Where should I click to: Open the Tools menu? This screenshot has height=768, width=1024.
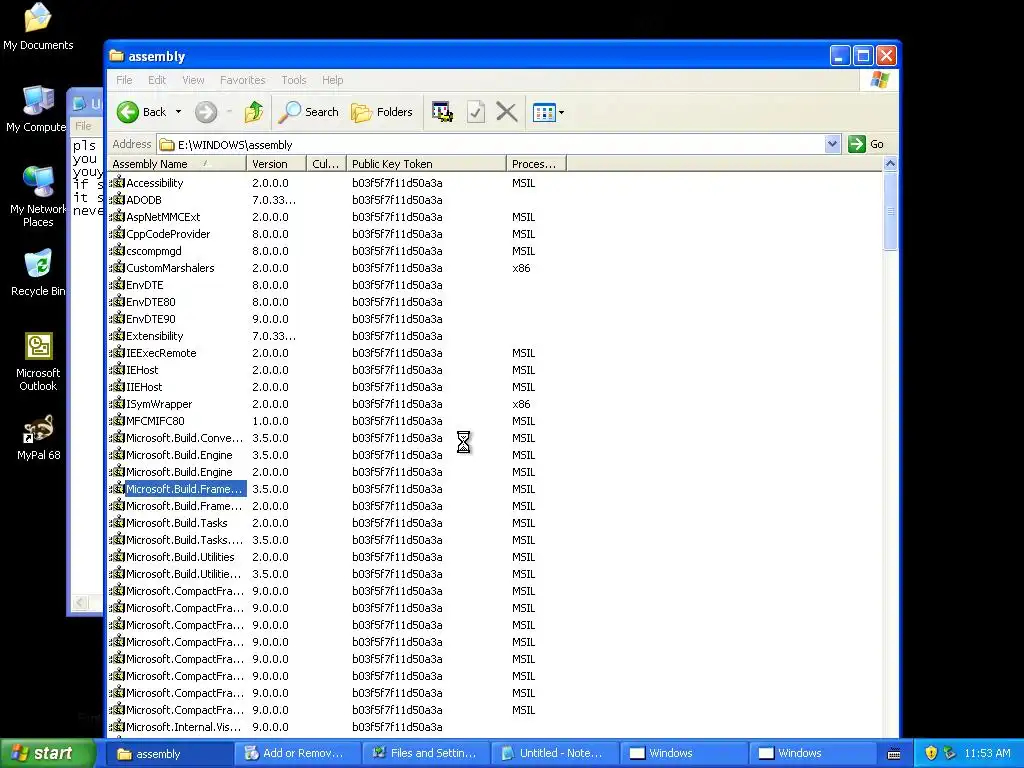(x=294, y=80)
